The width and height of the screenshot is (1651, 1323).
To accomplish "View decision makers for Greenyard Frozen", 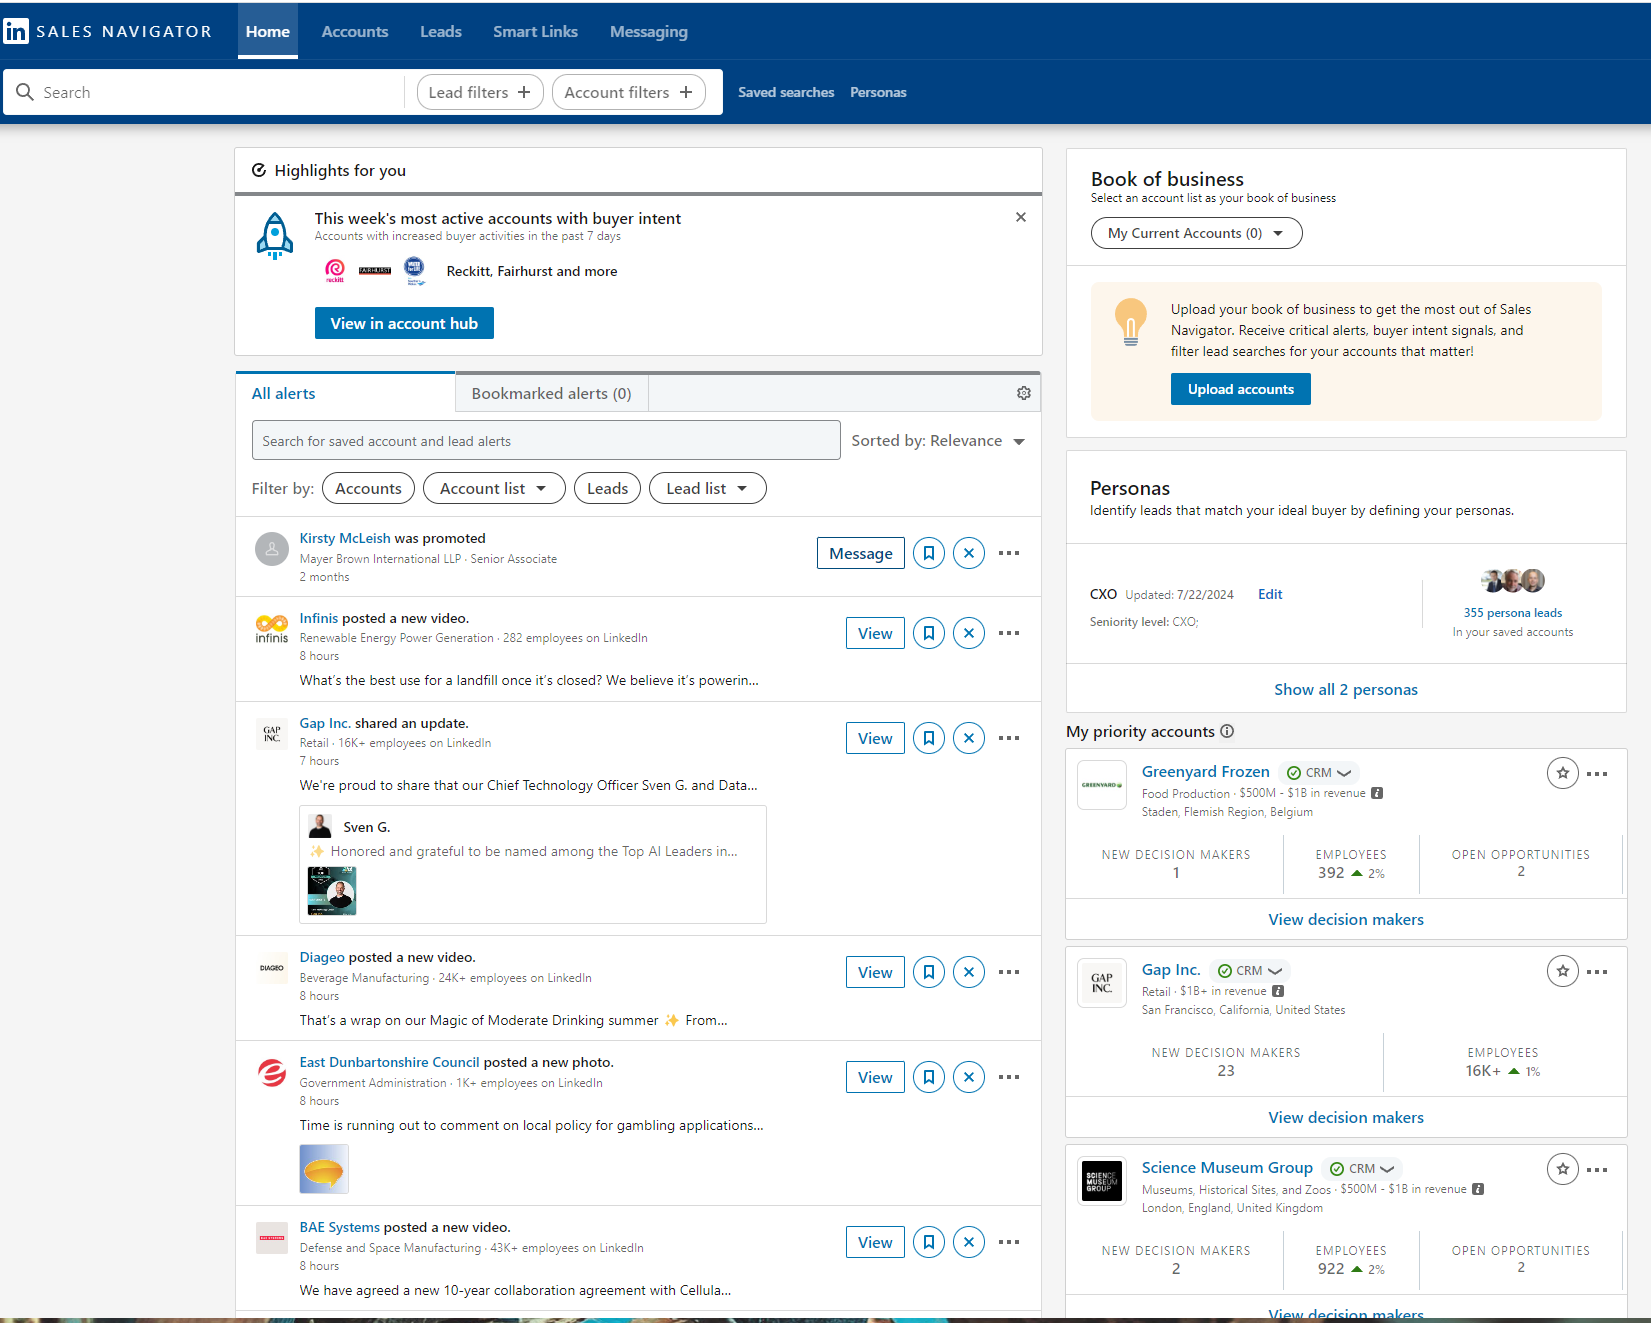I will [x=1346, y=919].
